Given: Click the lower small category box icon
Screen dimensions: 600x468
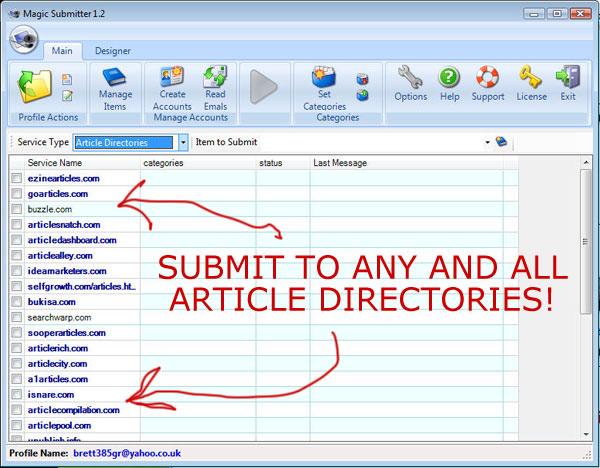Looking at the screenshot, I should point(362,95).
